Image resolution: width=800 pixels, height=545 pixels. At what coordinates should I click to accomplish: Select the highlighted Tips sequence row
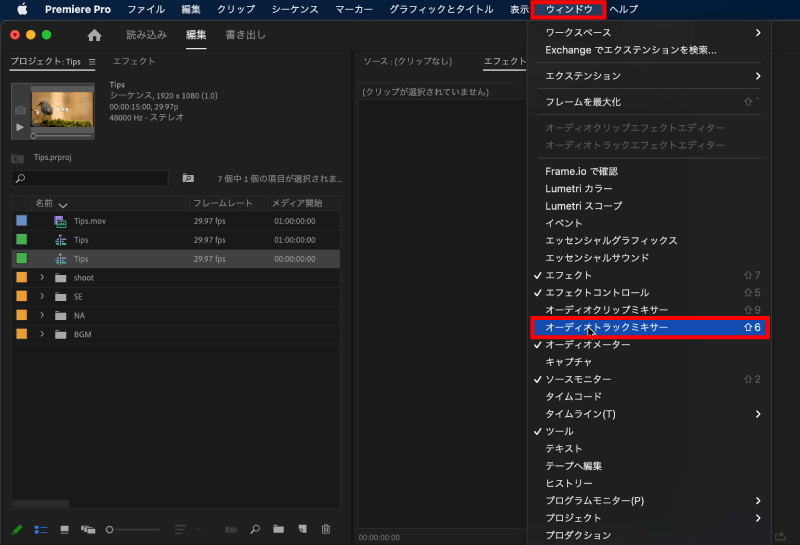(x=176, y=259)
